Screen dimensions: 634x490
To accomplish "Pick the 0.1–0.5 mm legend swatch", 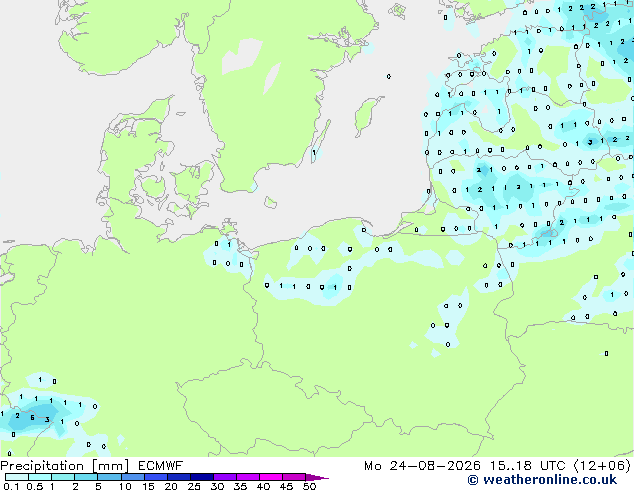I will [x=17, y=477].
